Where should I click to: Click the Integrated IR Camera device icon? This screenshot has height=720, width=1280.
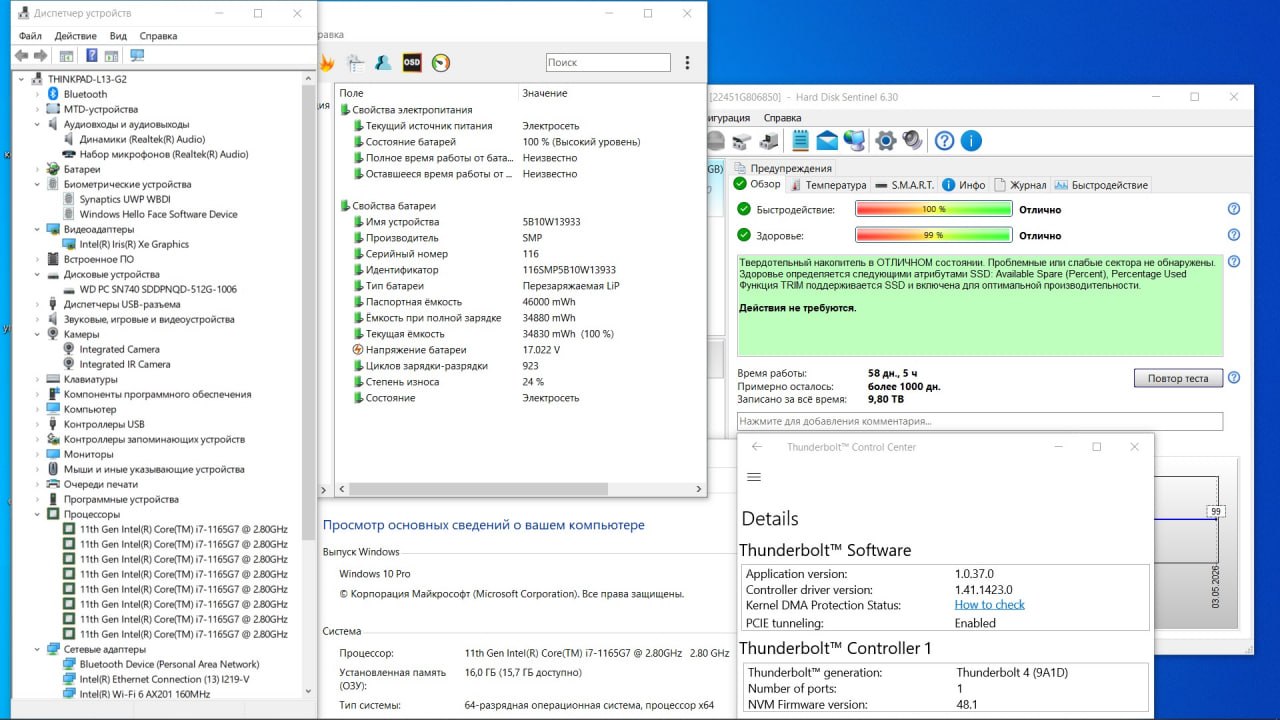click(69, 364)
